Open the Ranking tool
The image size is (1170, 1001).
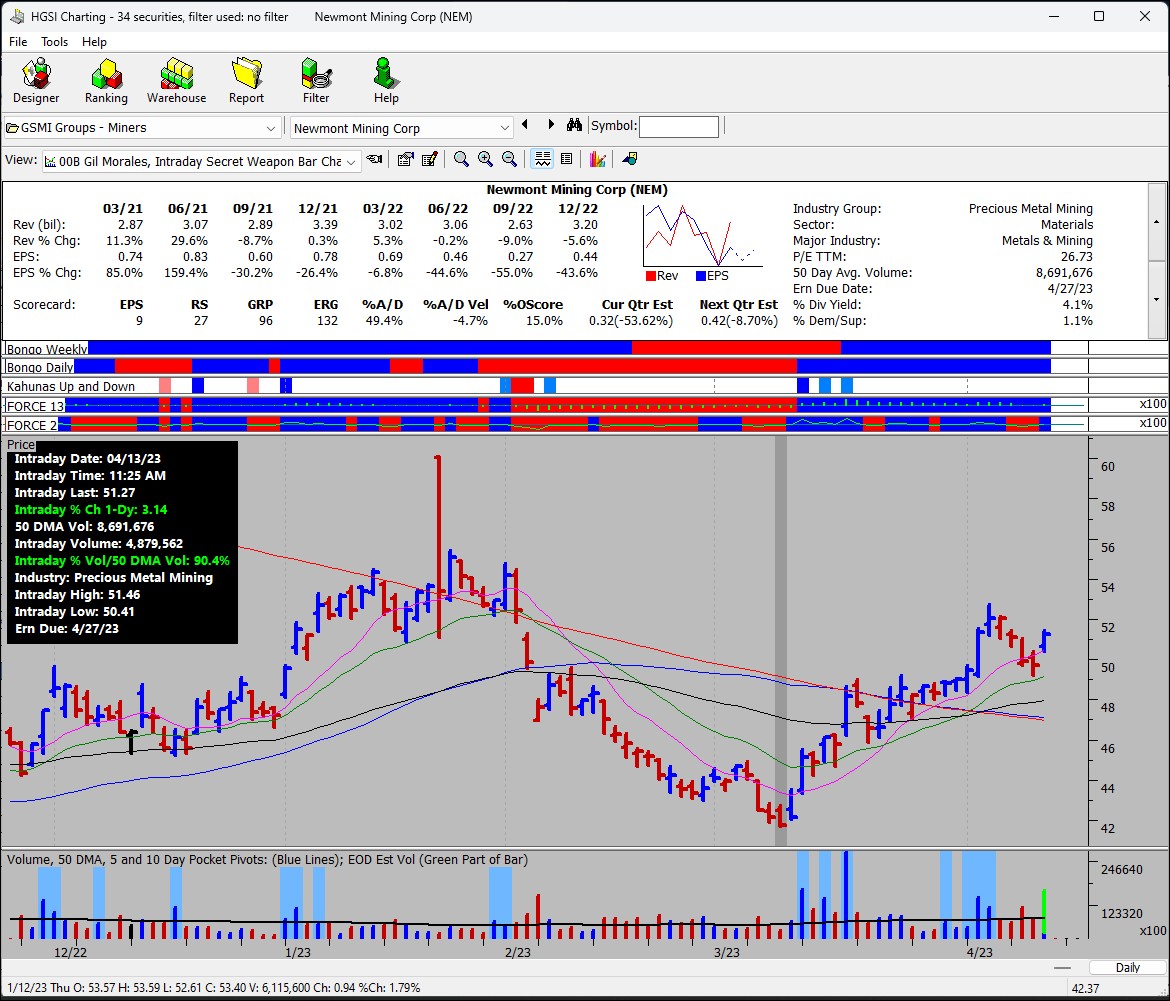[x=106, y=81]
